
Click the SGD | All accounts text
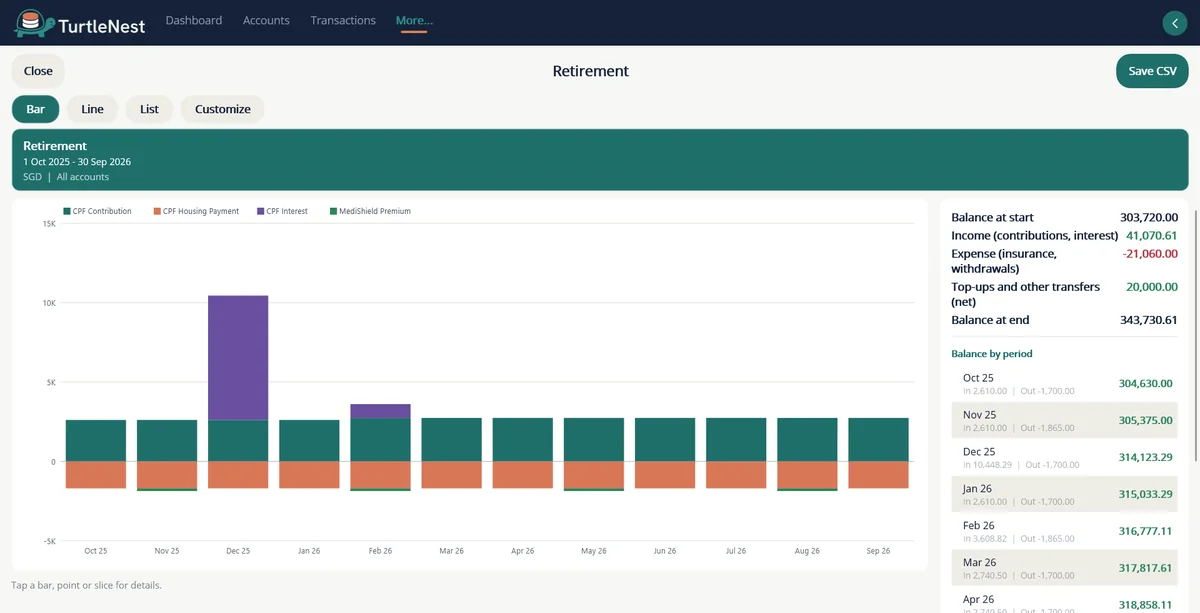point(66,177)
